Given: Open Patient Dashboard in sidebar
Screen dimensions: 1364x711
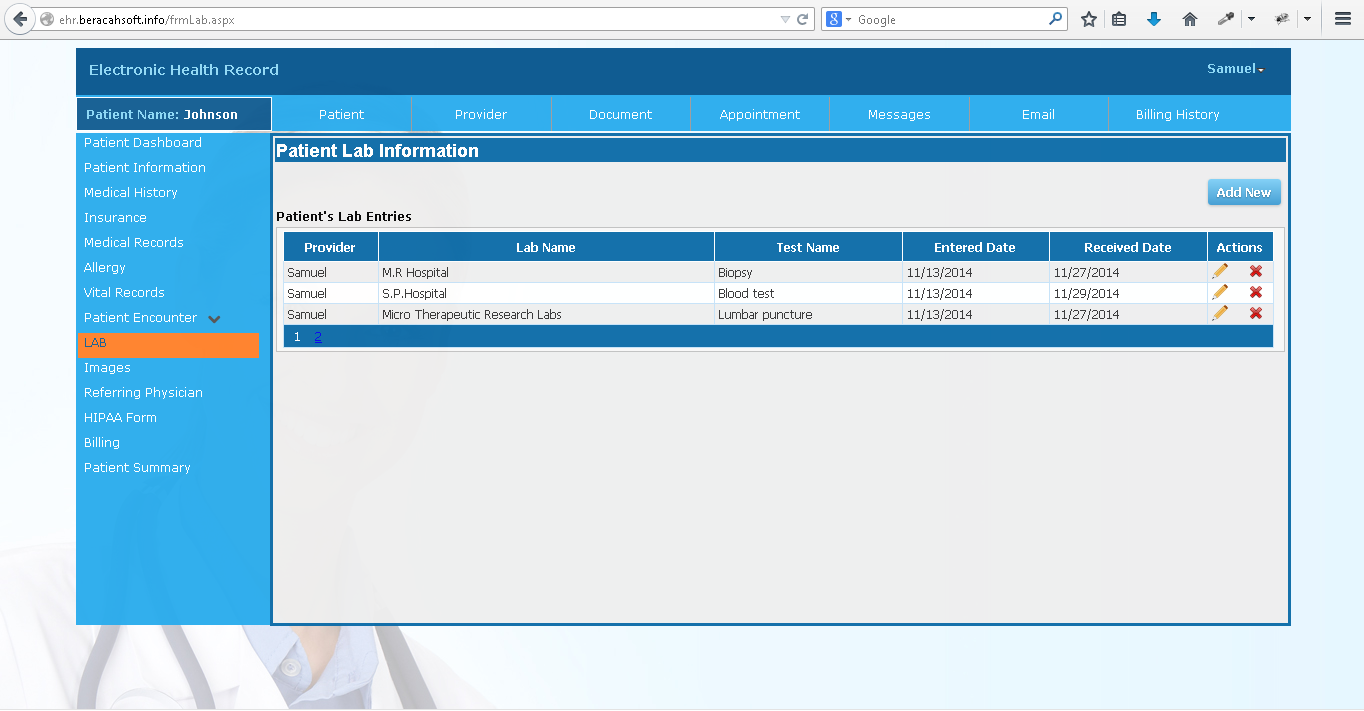Looking at the screenshot, I should [143, 143].
